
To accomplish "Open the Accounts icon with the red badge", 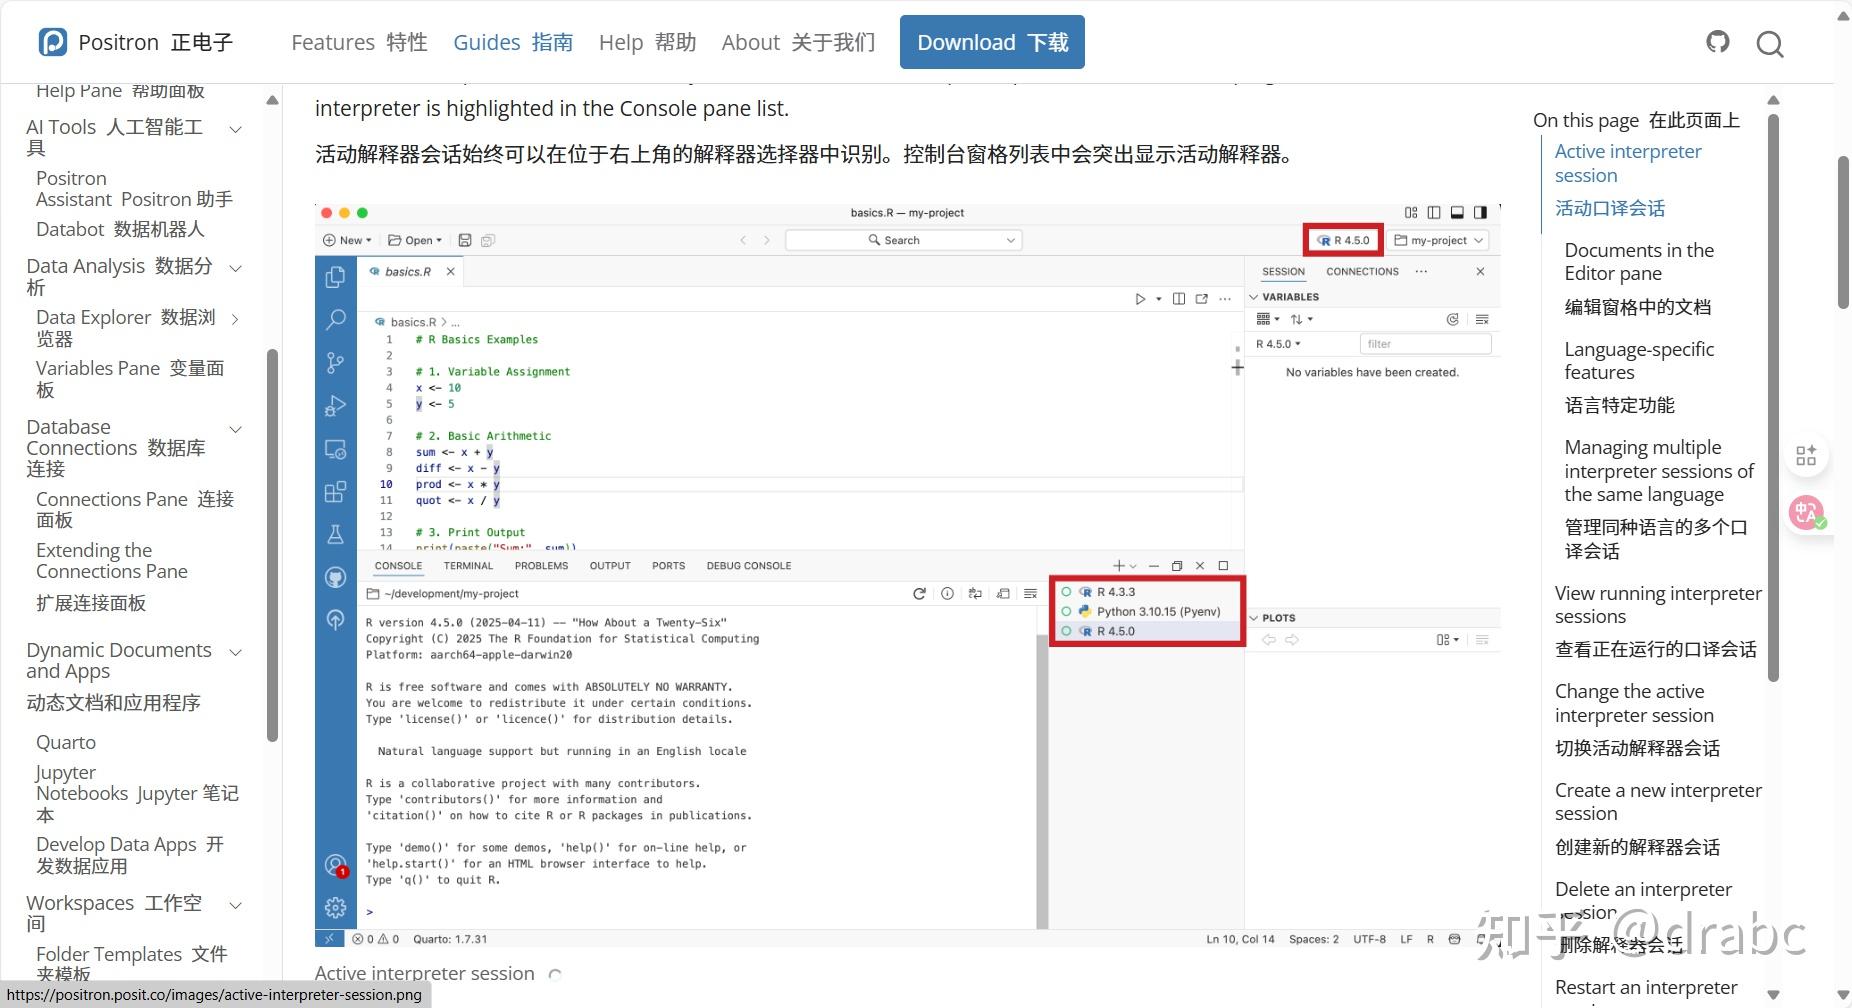I will pos(336,865).
